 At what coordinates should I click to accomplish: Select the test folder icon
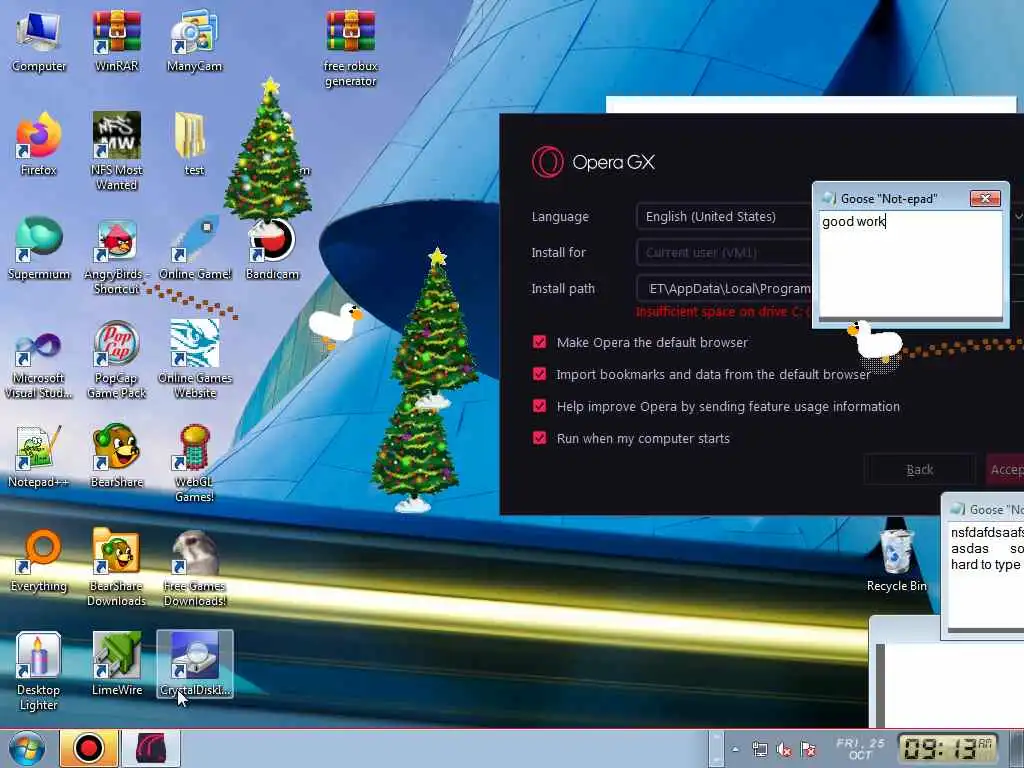click(194, 145)
